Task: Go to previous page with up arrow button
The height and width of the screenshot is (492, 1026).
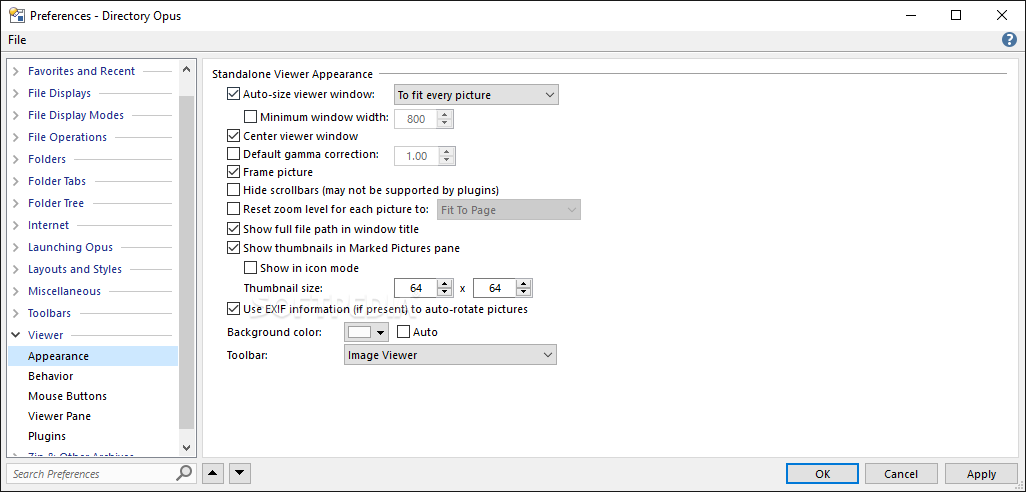Action: (212, 473)
